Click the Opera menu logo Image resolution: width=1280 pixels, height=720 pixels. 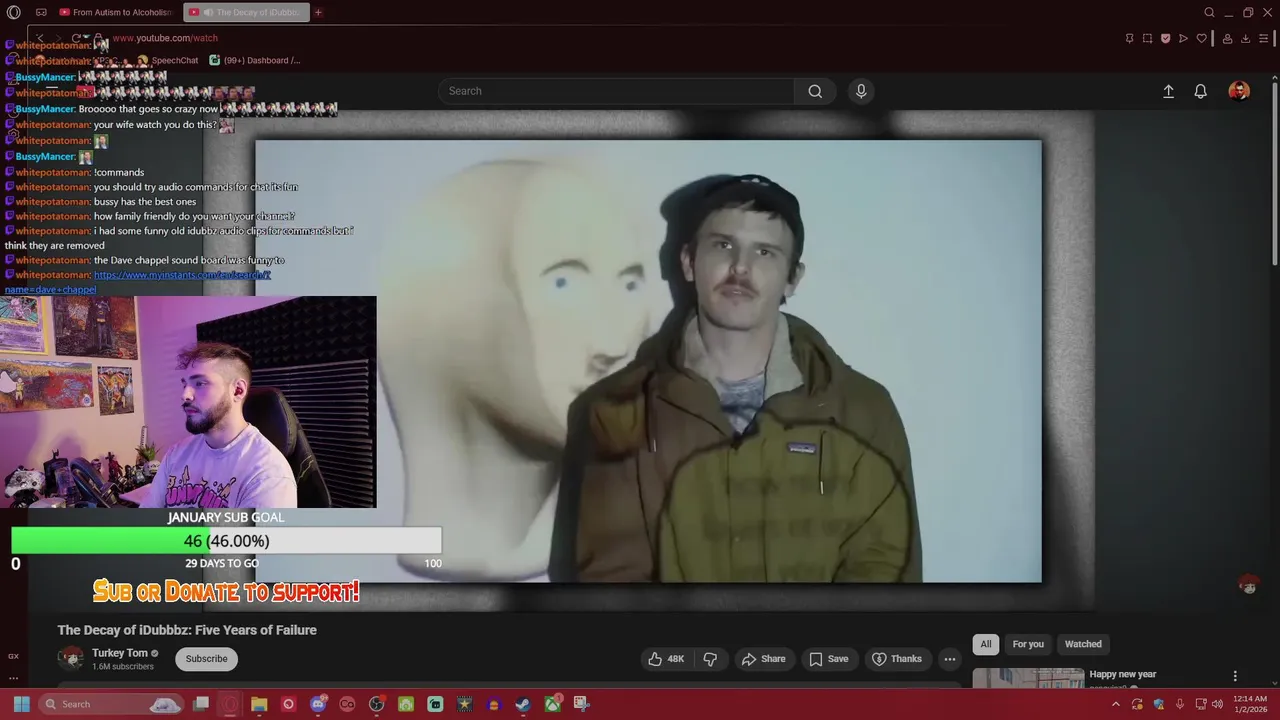pyautogui.click(x=14, y=12)
